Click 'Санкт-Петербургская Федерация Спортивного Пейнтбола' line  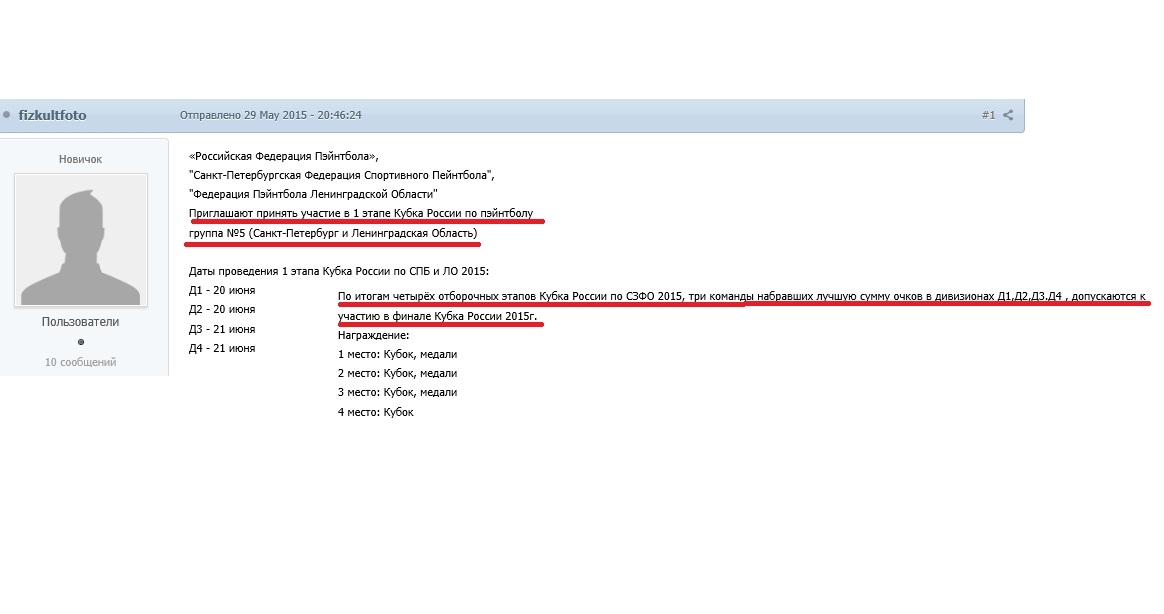341,175
